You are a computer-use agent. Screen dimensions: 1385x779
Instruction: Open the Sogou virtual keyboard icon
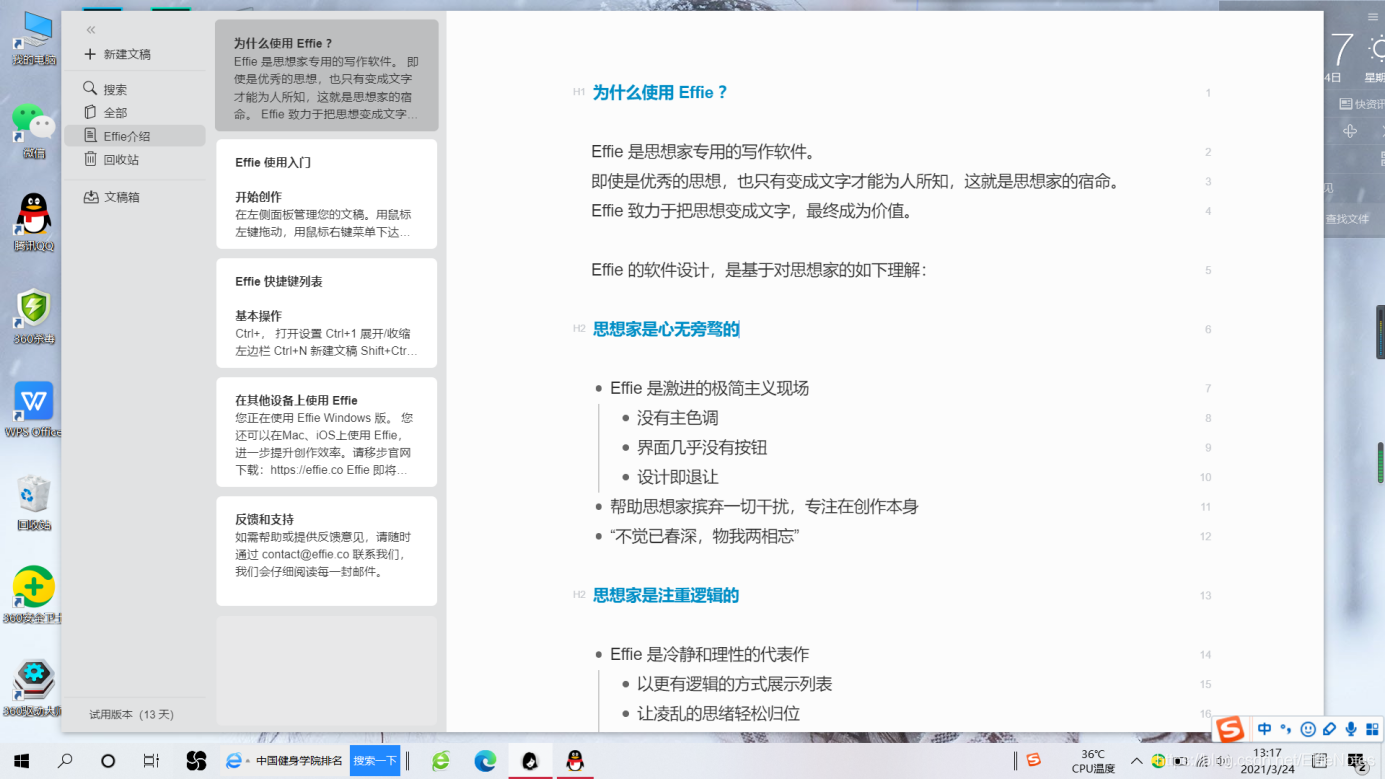(x=1373, y=730)
